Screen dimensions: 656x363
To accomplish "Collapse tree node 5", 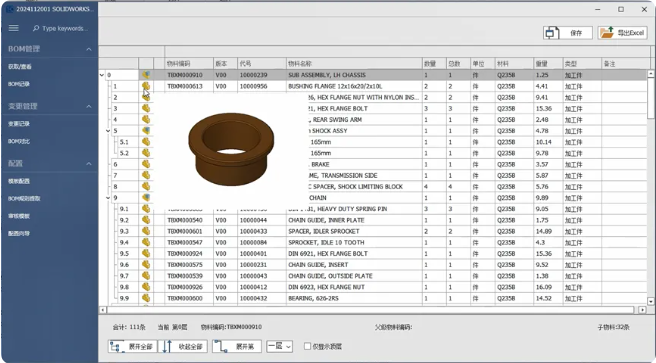I will tap(108, 131).
